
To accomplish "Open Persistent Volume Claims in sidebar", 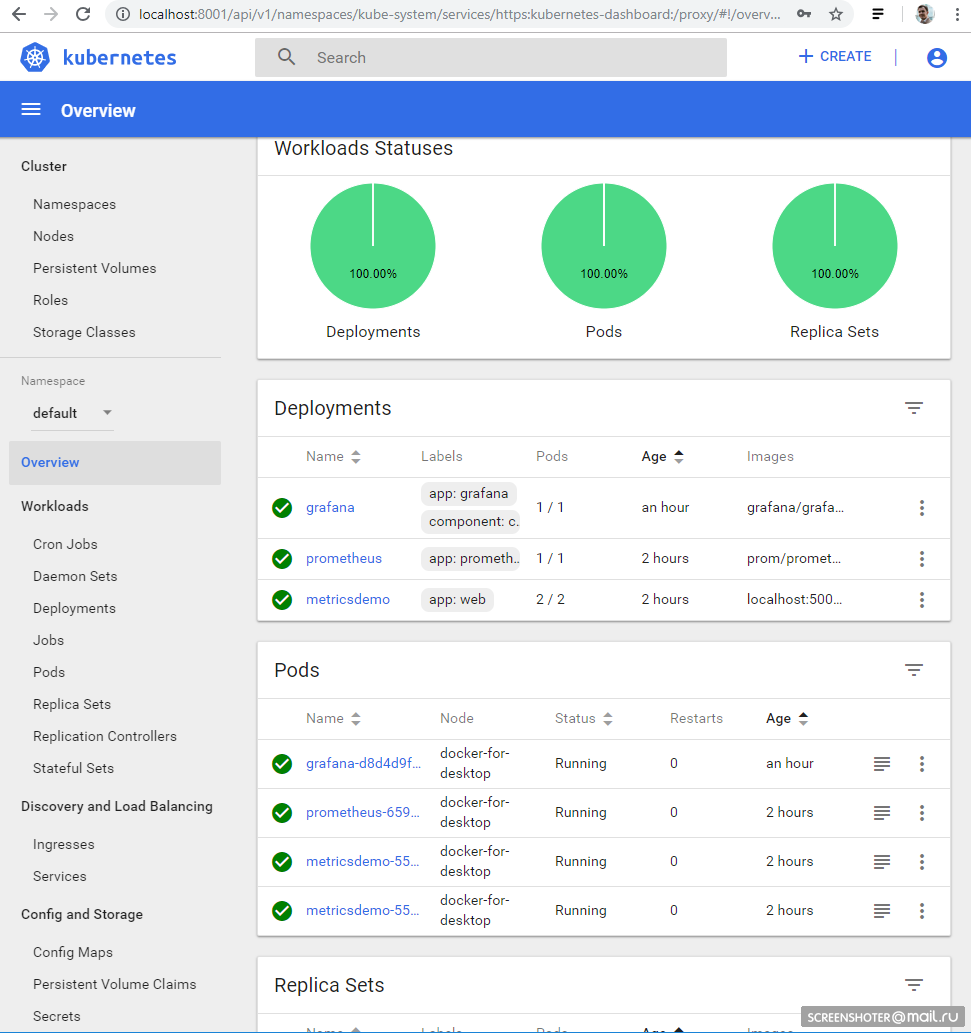I will pos(115,984).
